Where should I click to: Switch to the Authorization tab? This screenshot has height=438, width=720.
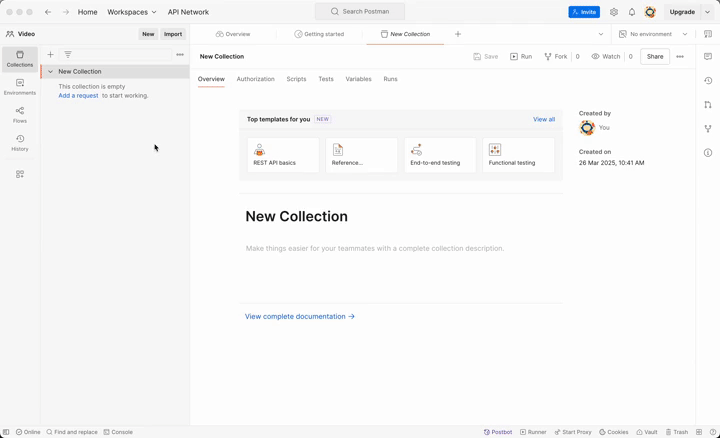[255, 79]
